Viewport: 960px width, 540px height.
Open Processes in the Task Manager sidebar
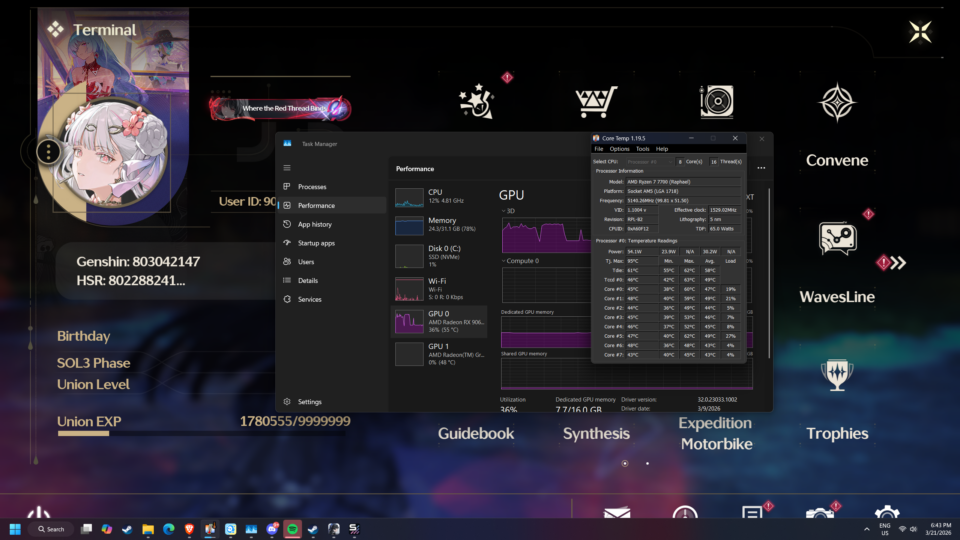(333, 187)
